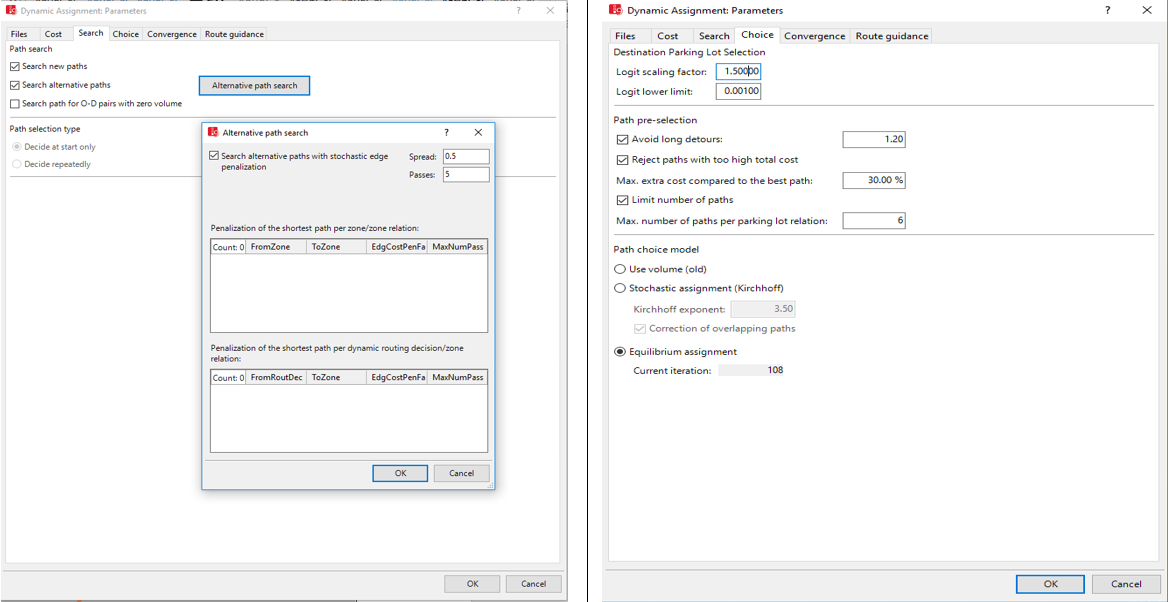Click OK in right Parameters window
The image size is (1168, 602).
(1050, 583)
